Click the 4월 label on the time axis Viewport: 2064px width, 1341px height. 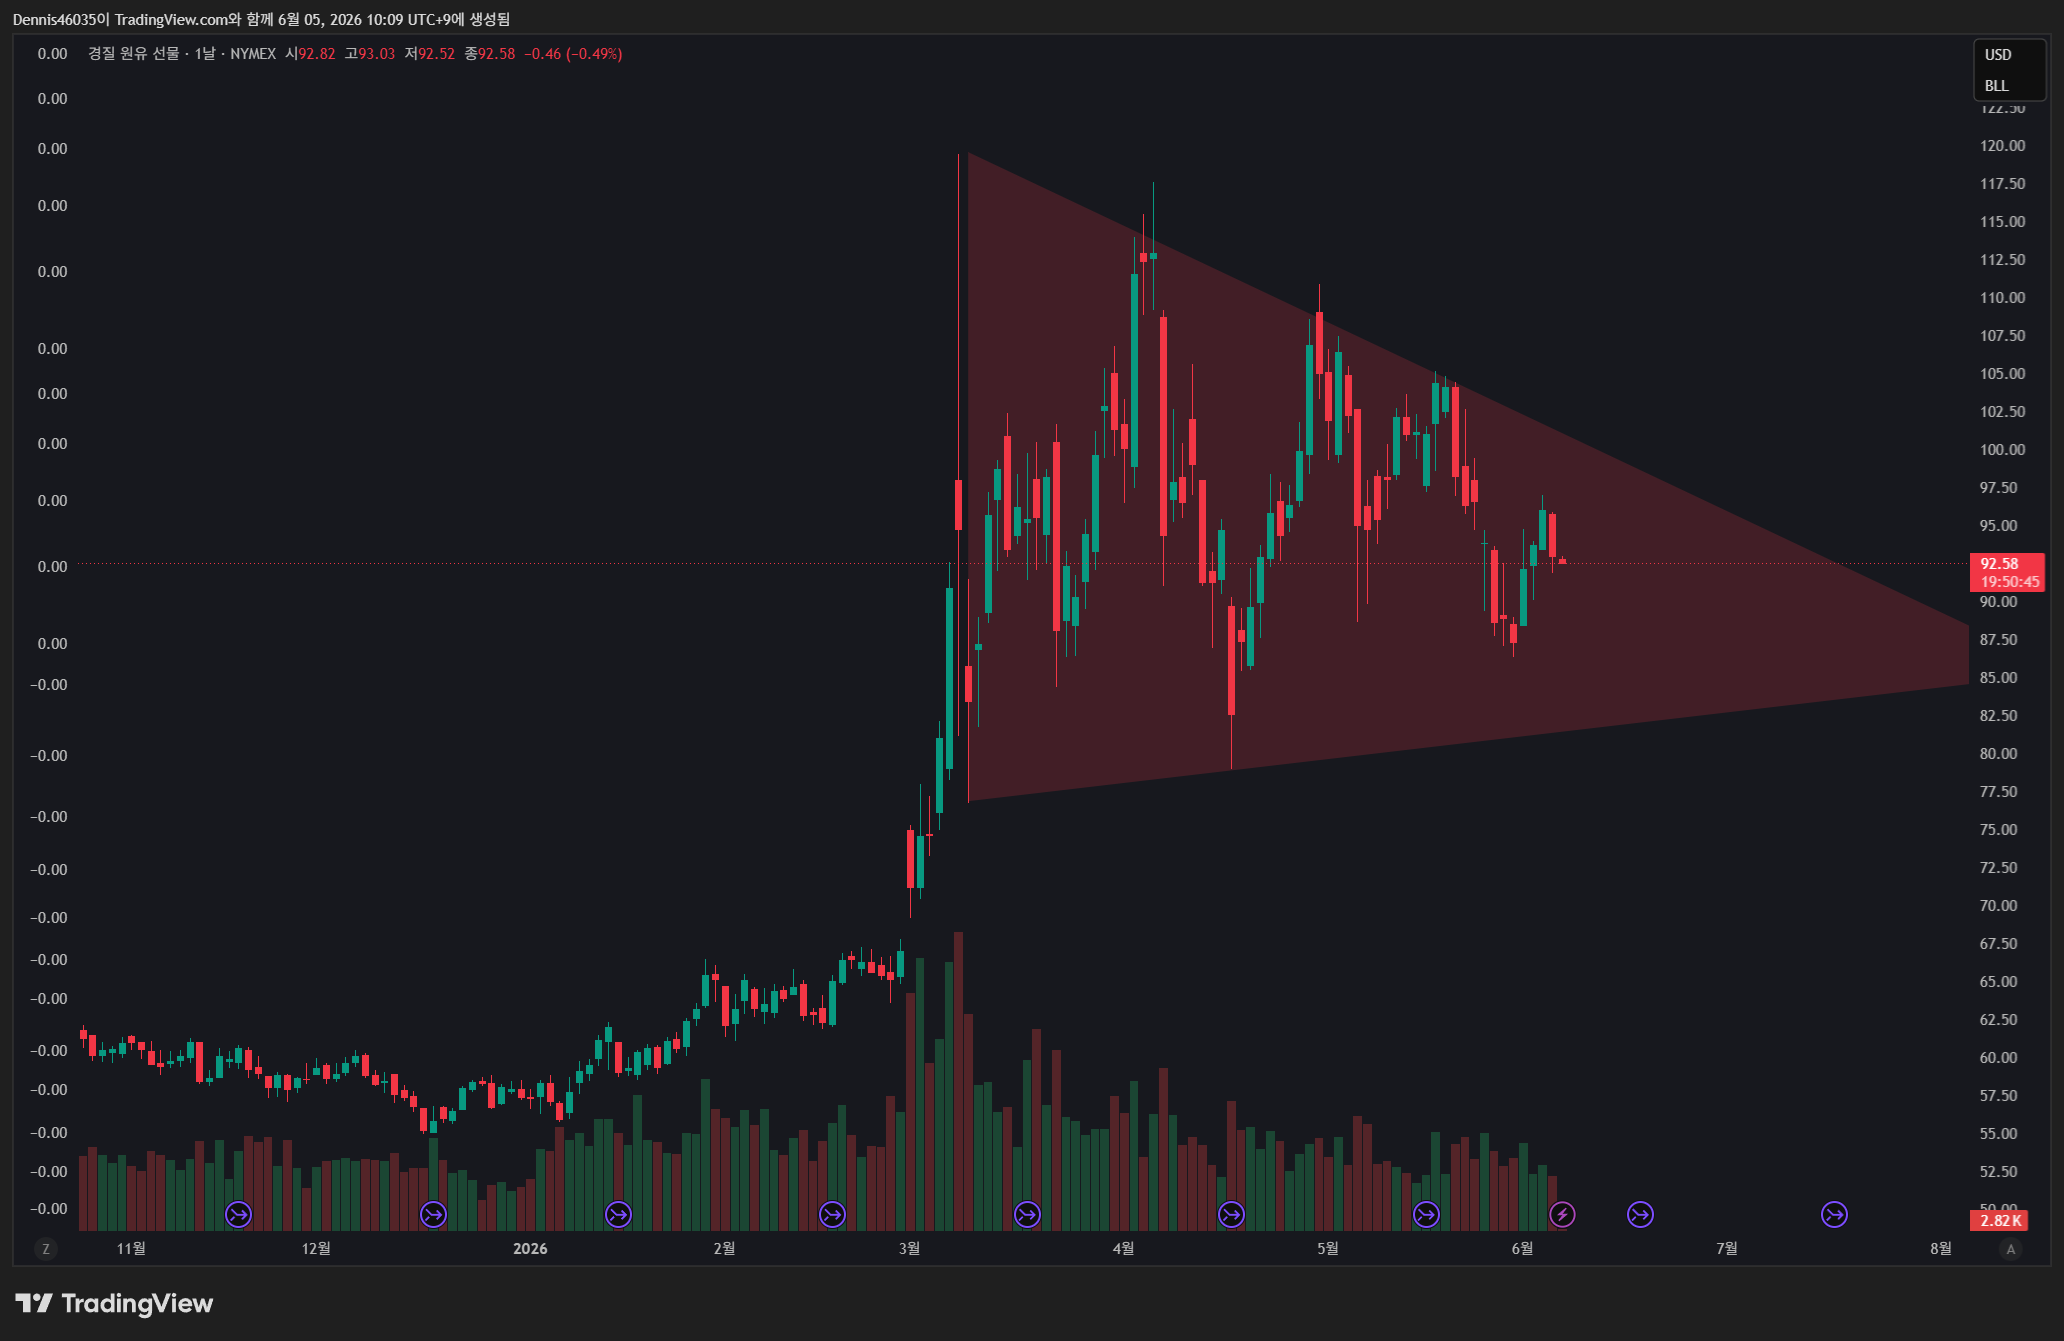[x=1123, y=1248]
